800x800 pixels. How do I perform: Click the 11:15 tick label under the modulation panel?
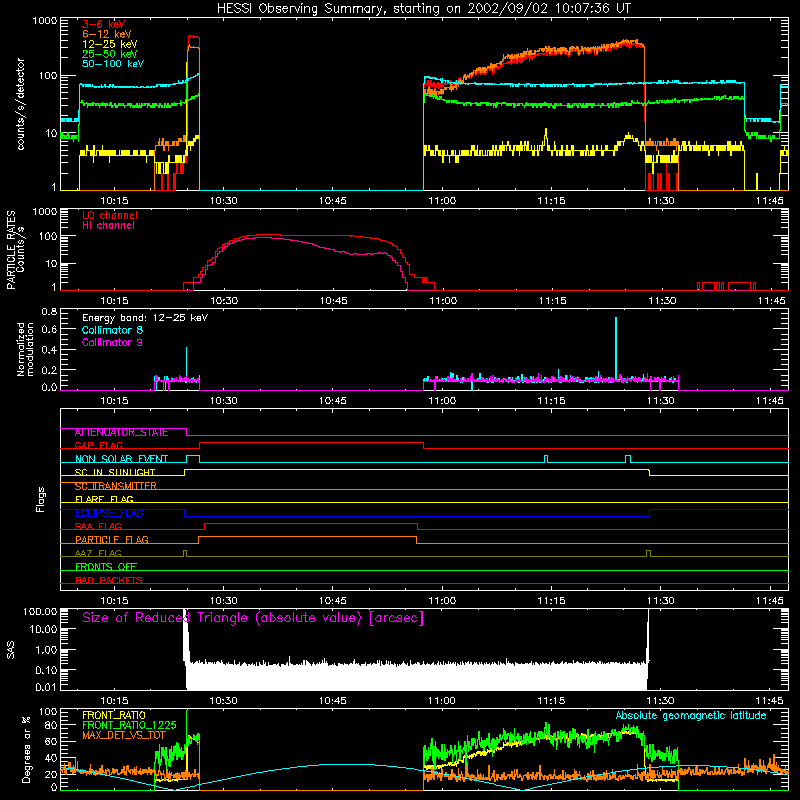[x=551, y=401]
